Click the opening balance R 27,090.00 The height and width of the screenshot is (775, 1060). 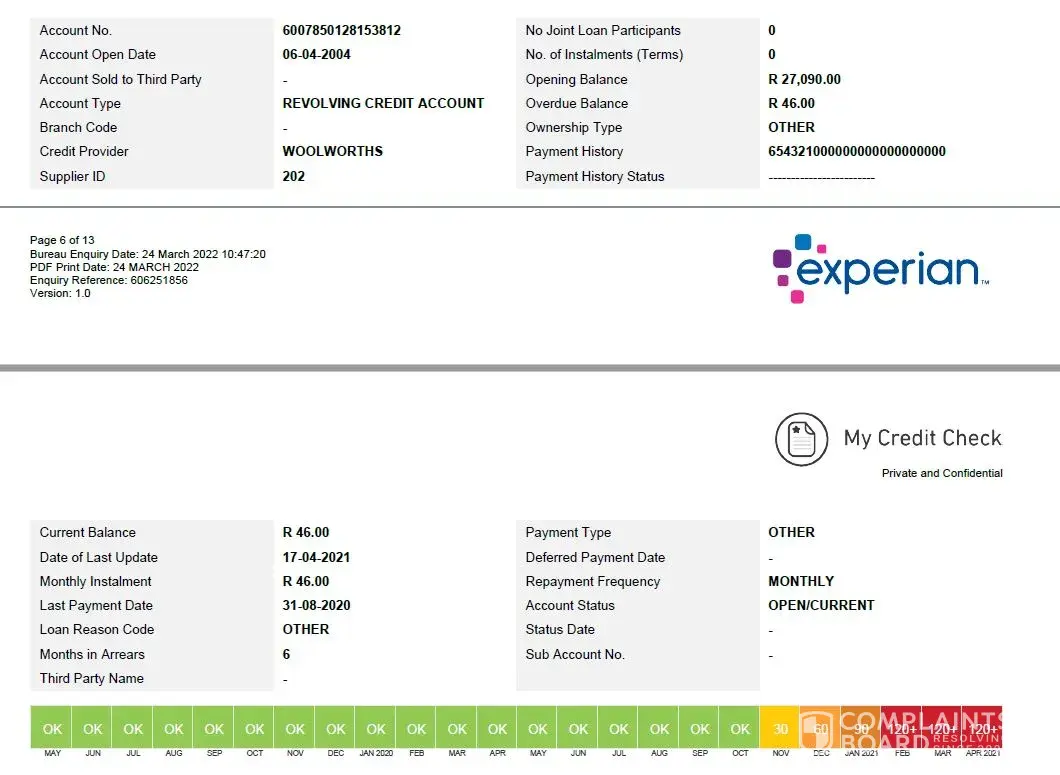[804, 79]
